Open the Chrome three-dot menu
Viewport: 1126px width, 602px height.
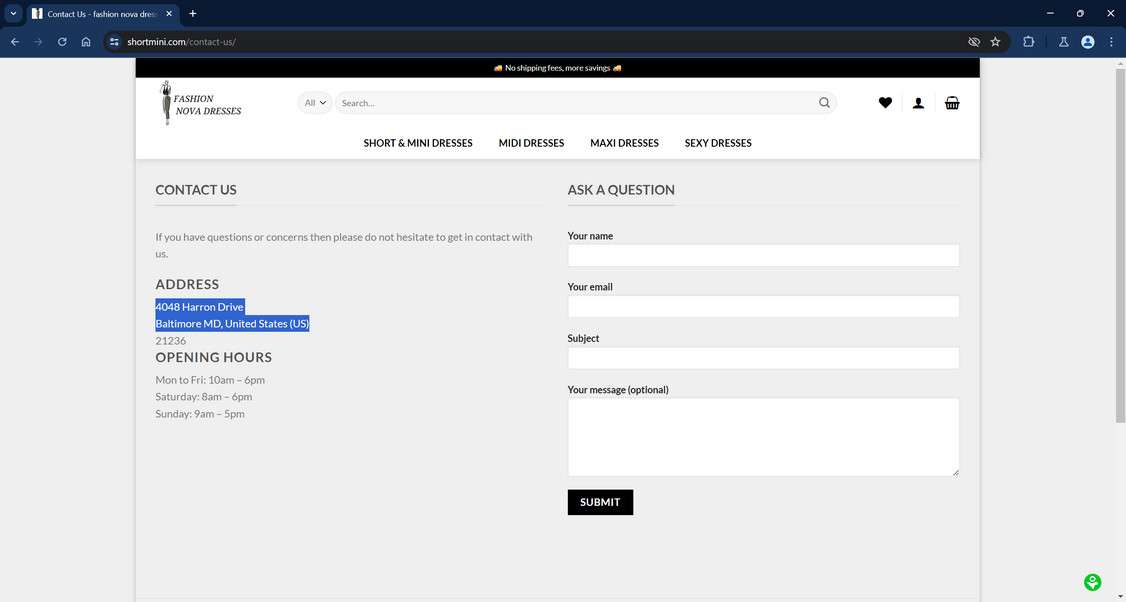coord(1111,42)
